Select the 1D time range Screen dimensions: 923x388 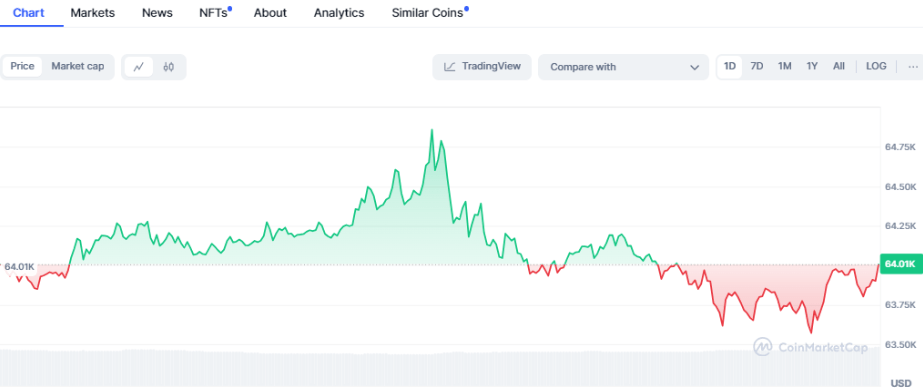(x=730, y=67)
